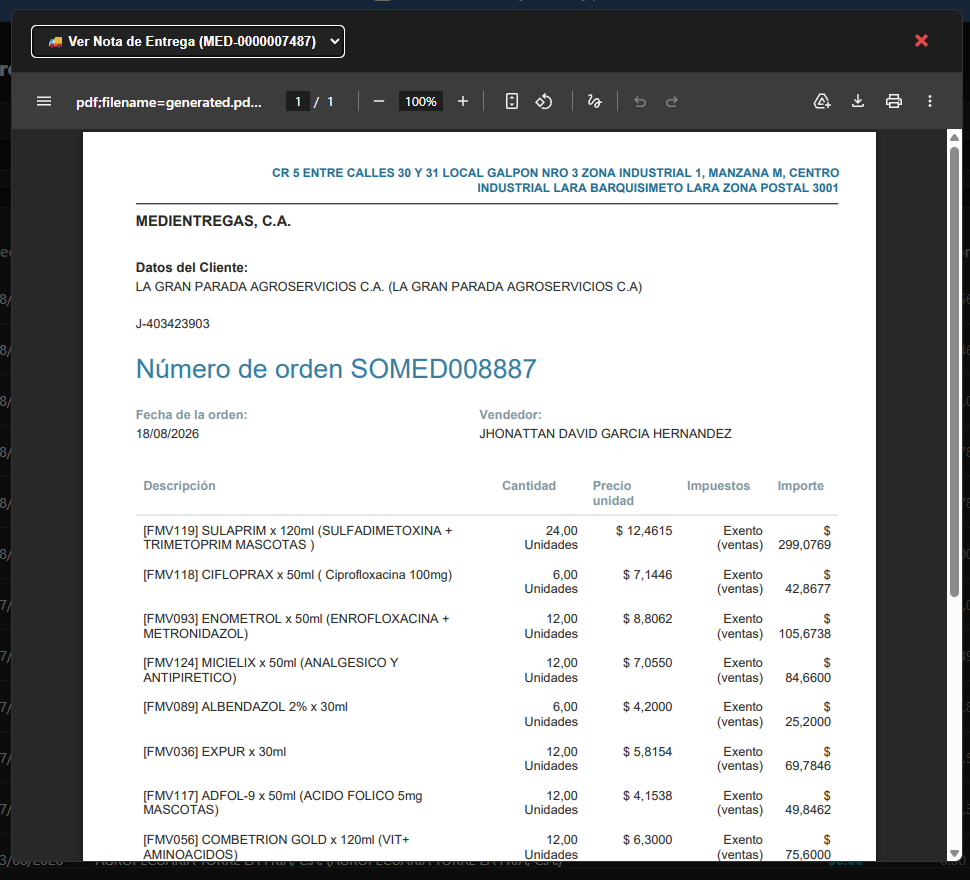This screenshot has width=970, height=880.
Task: Click the [FMV118] CIFLOPRAX x 50ml row
Action: [487, 582]
